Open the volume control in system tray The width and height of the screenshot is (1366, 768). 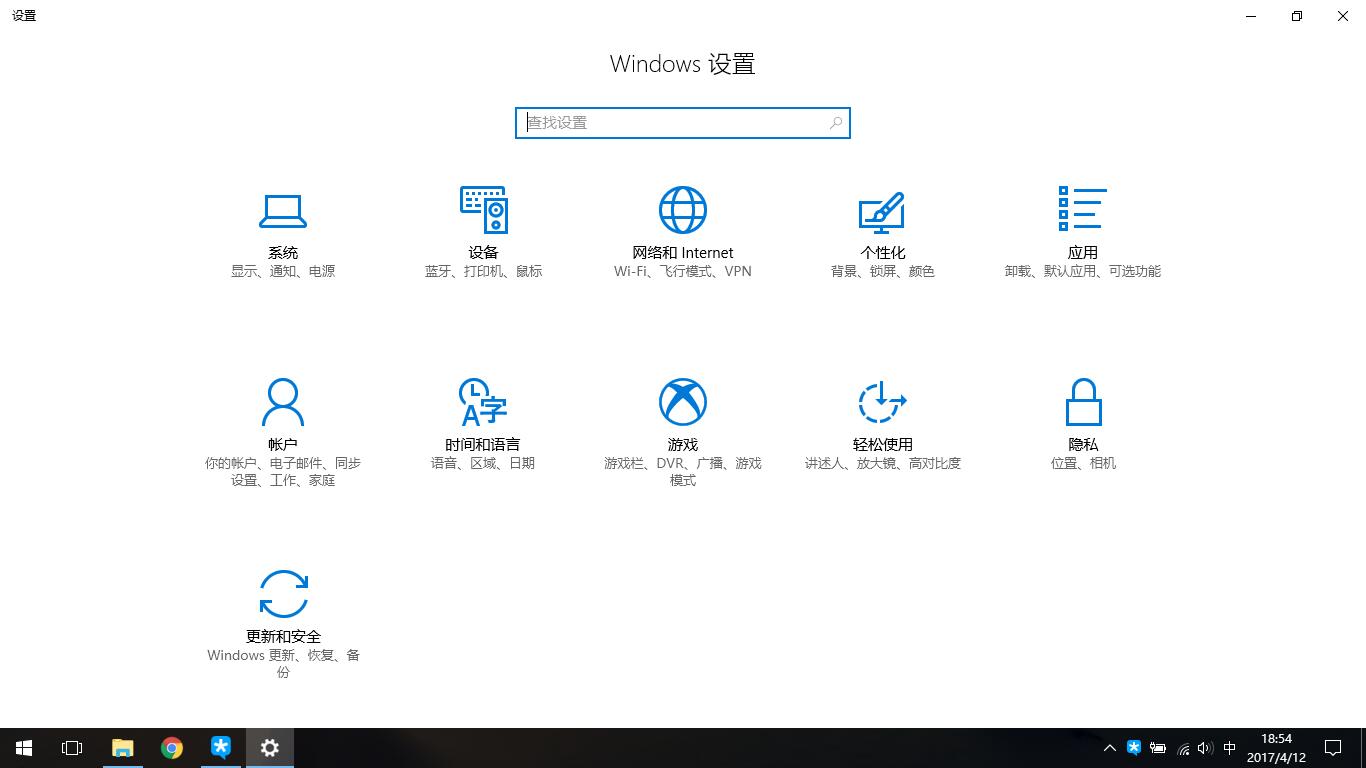[x=1205, y=748]
